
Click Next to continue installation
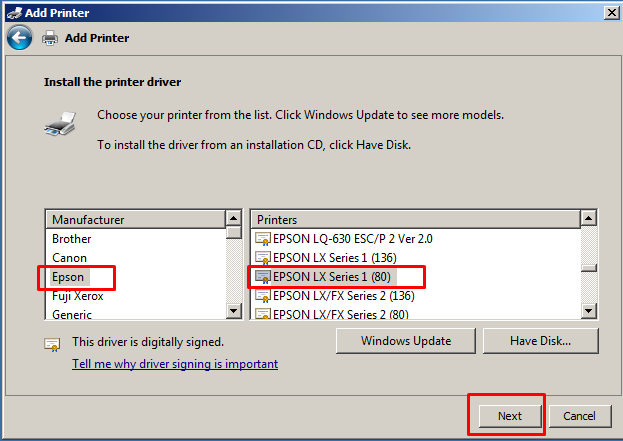(510, 416)
